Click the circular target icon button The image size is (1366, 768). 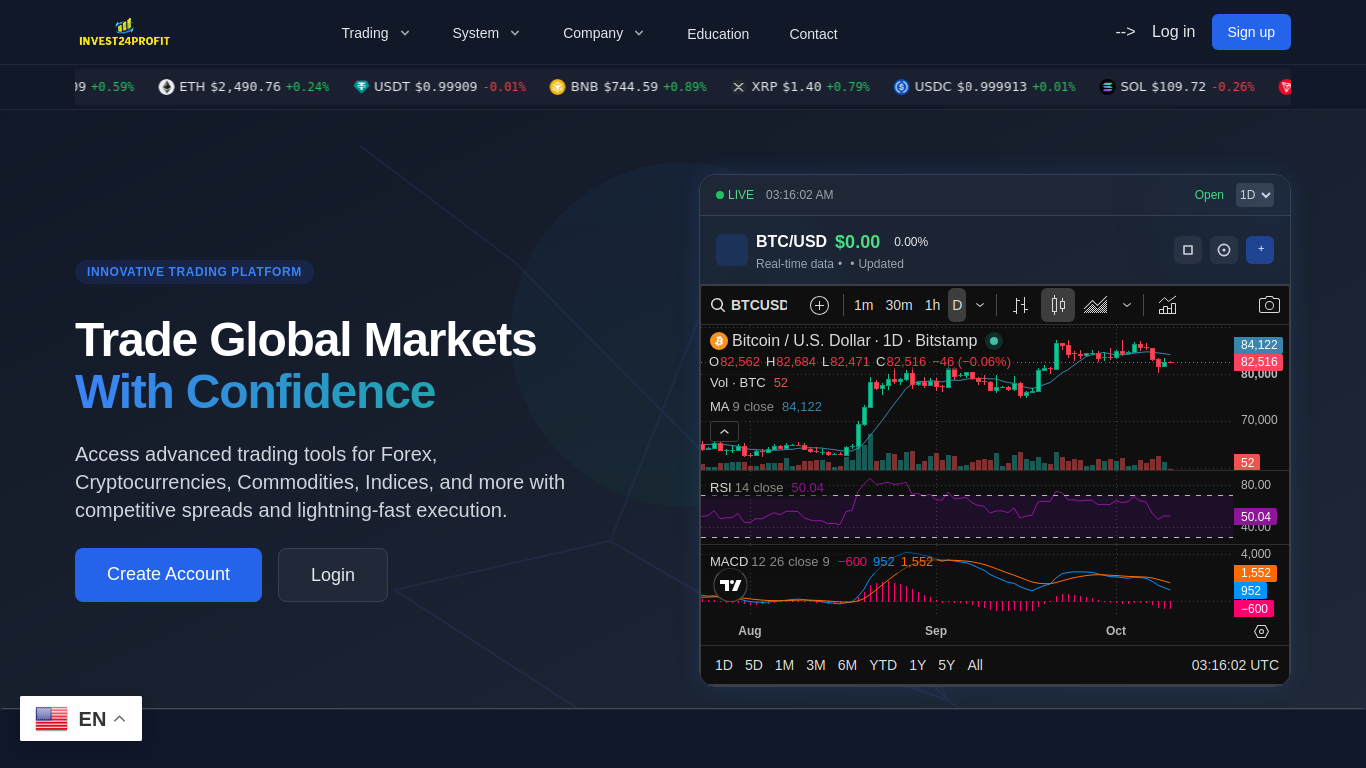[1224, 250]
